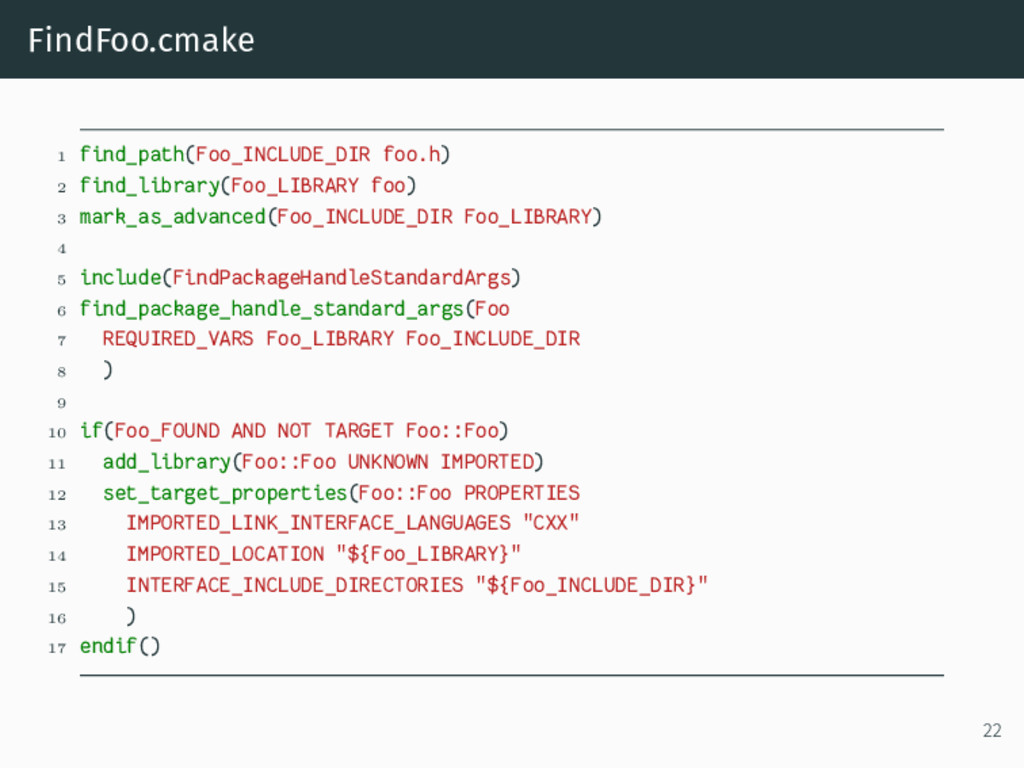This screenshot has height=768, width=1024.
Task: Select the find_path command on line 1
Action: (x=132, y=155)
